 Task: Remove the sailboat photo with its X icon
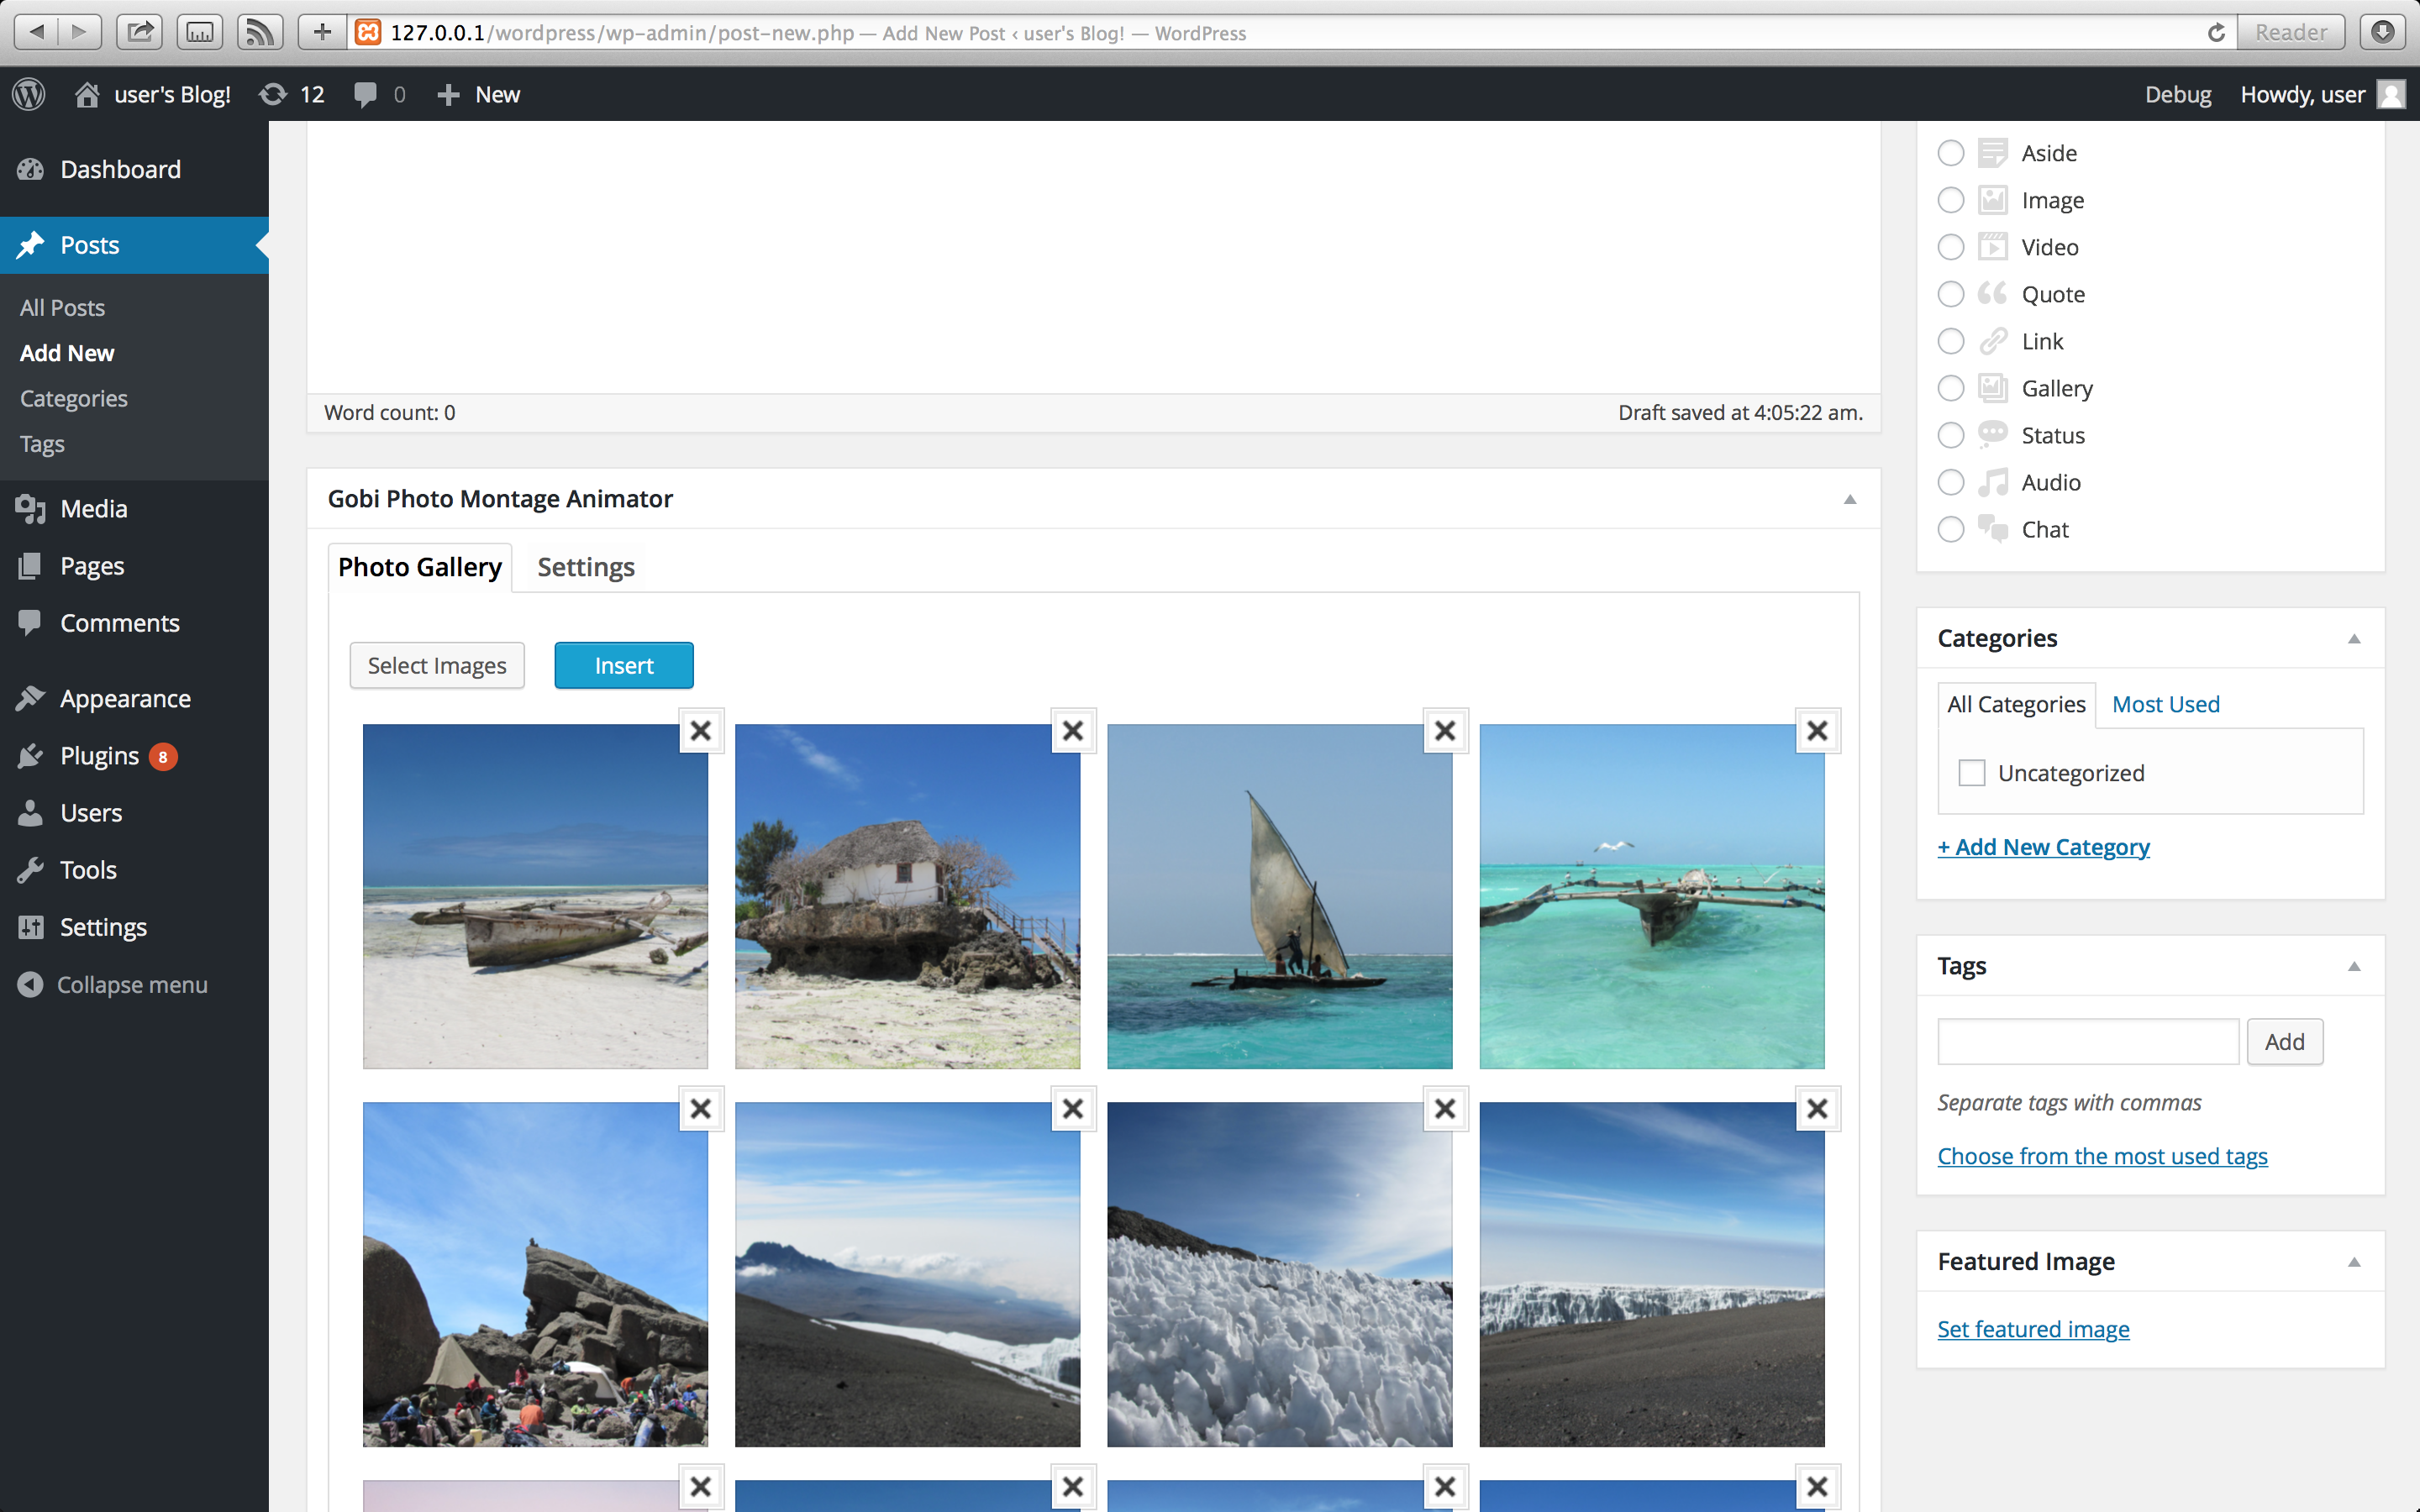coord(1444,731)
